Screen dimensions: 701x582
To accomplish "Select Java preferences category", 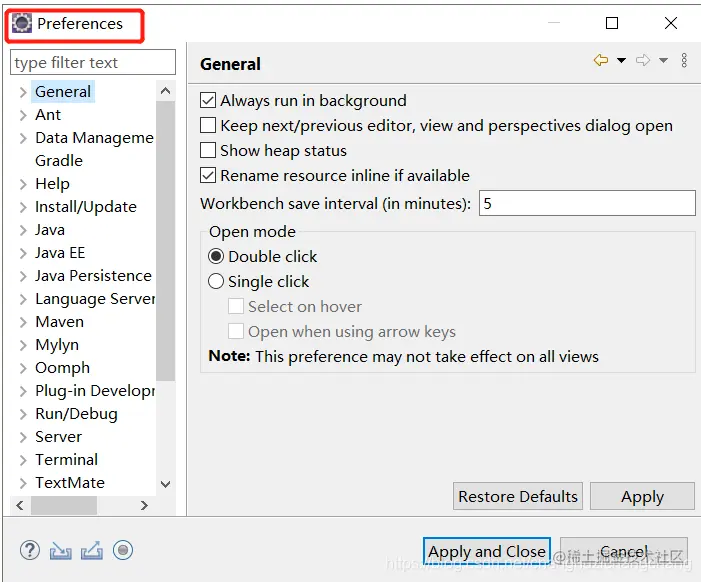I will [x=50, y=230].
